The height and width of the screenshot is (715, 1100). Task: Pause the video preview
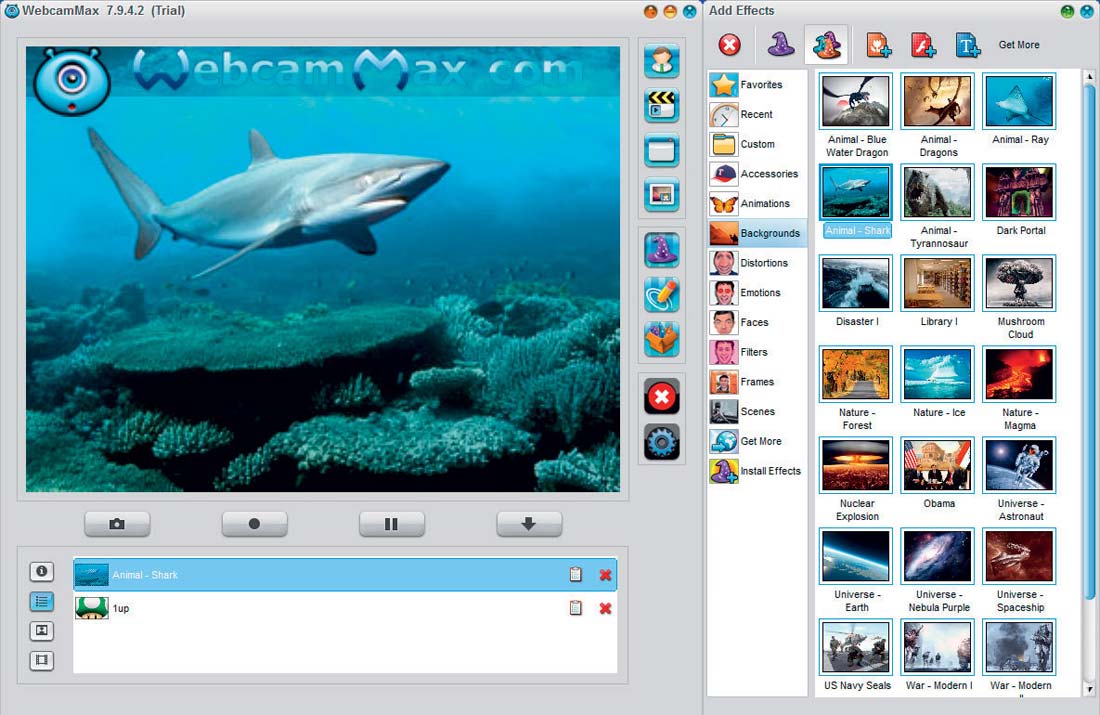pyautogui.click(x=391, y=524)
